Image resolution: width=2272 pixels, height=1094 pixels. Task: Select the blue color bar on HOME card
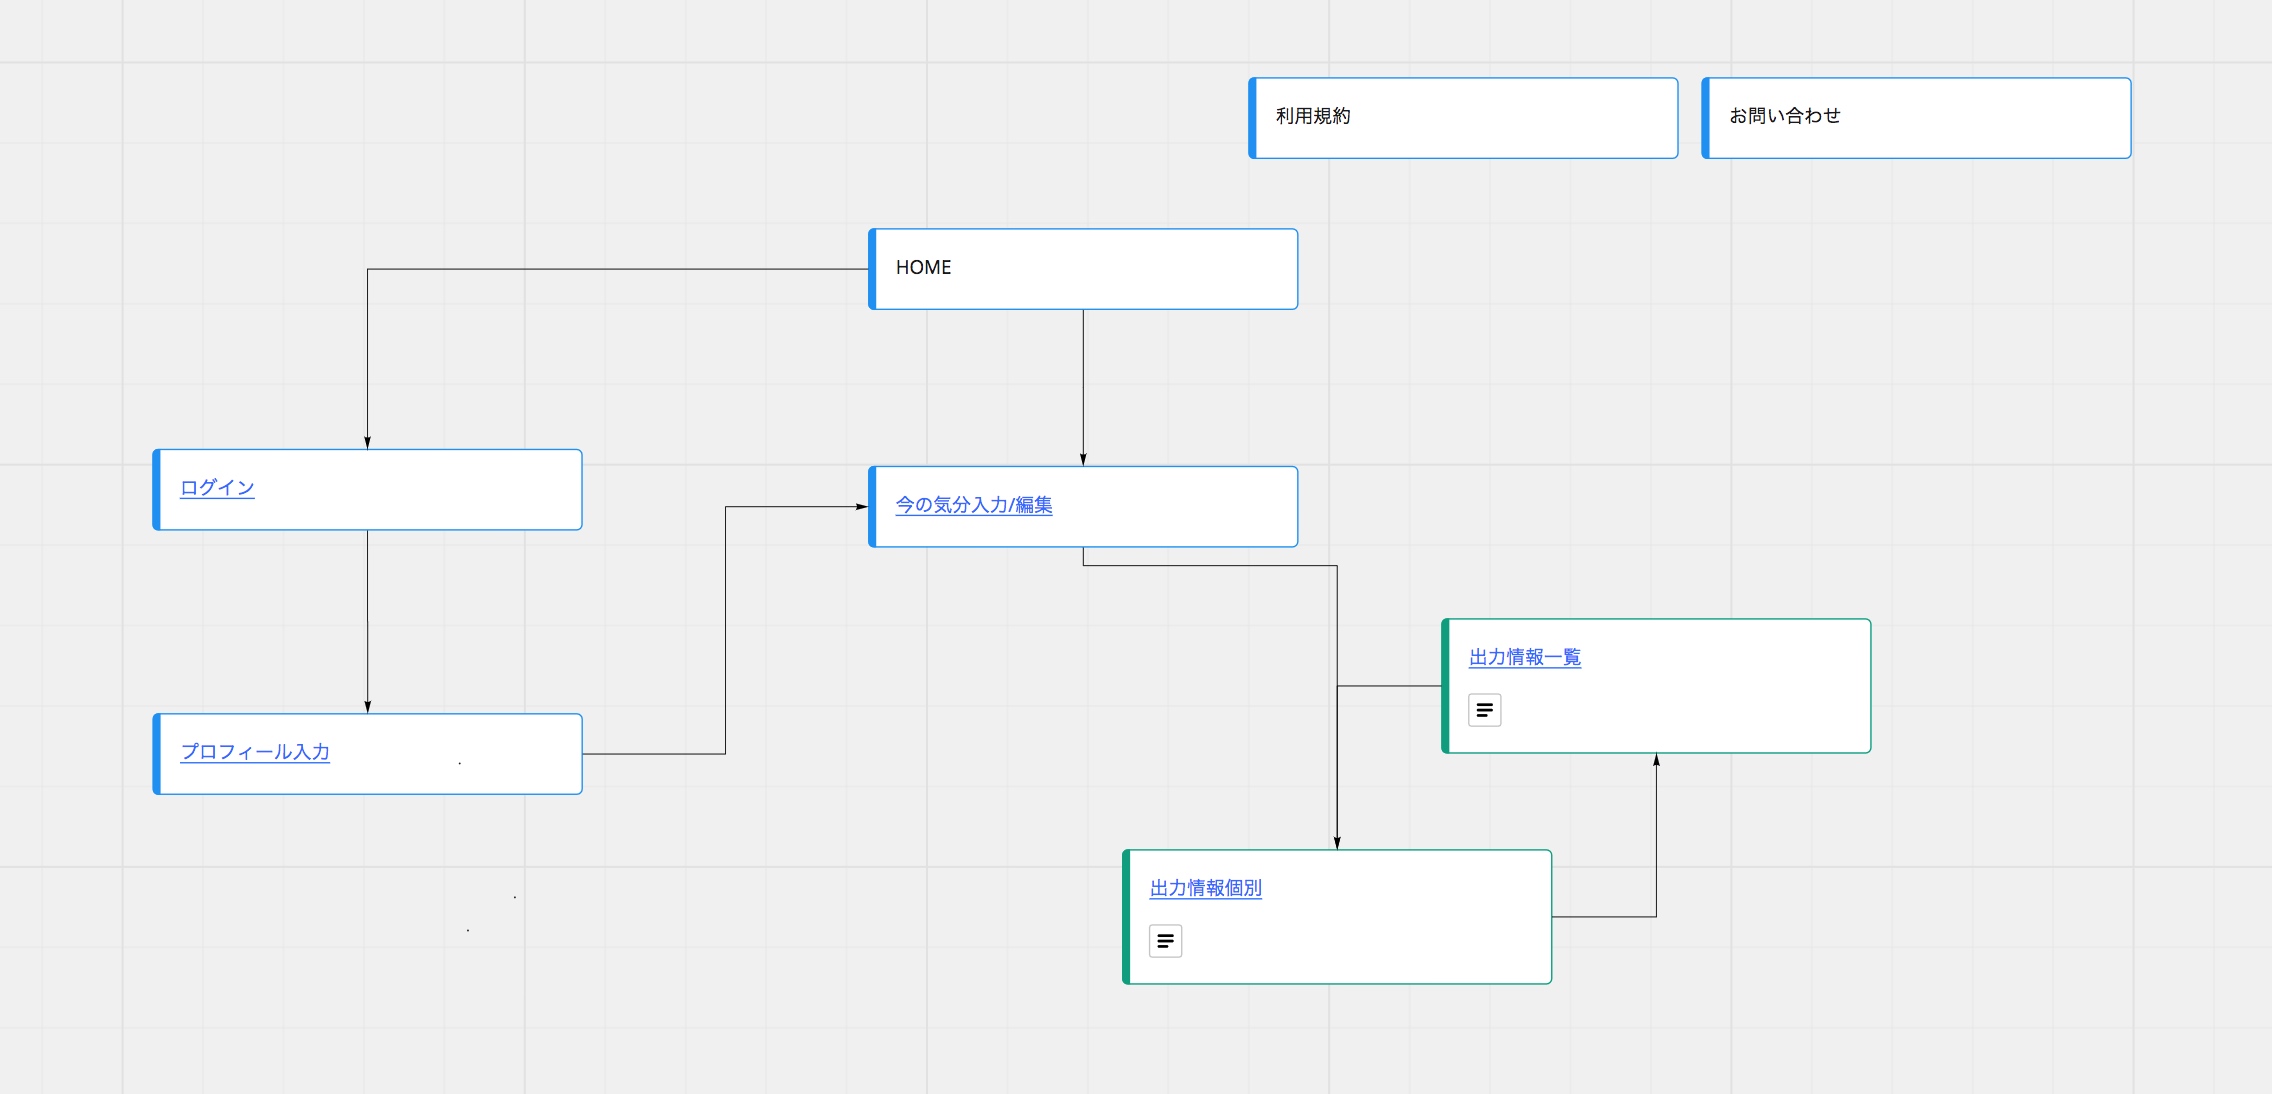coord(872,269)
